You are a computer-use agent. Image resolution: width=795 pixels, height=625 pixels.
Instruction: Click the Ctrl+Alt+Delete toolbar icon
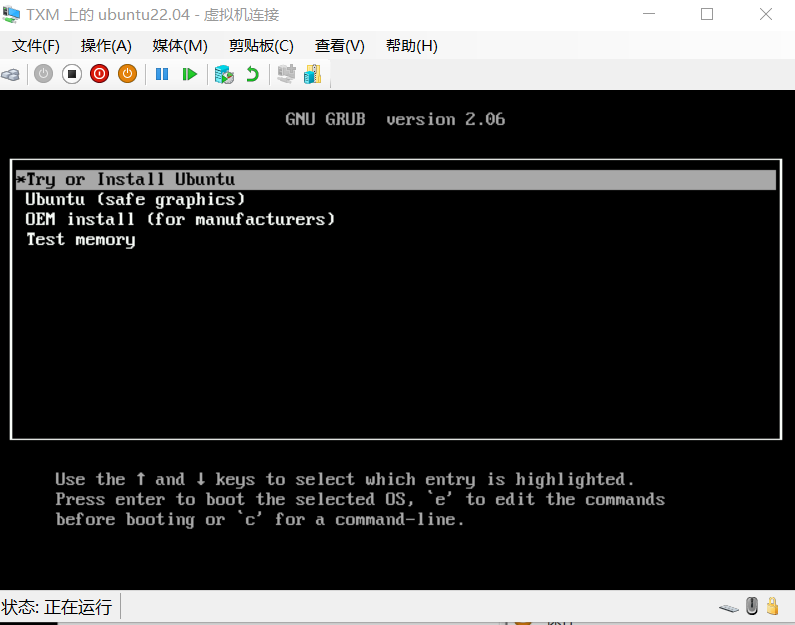tap(11, 75)
